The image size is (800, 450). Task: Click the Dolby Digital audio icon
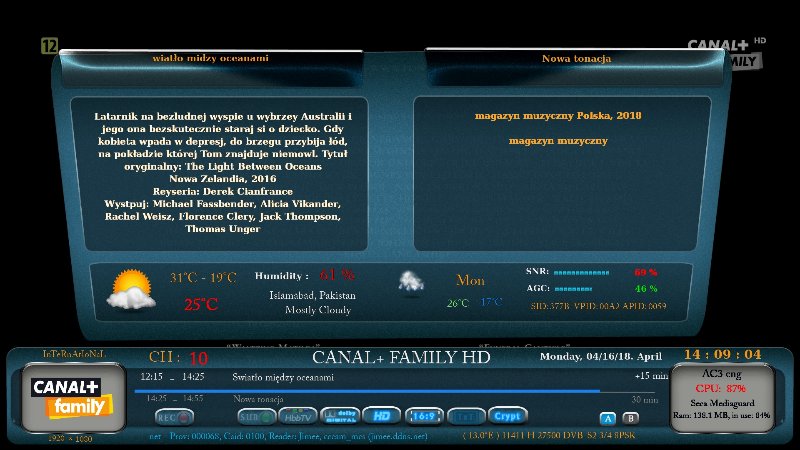tap(340, 416)
